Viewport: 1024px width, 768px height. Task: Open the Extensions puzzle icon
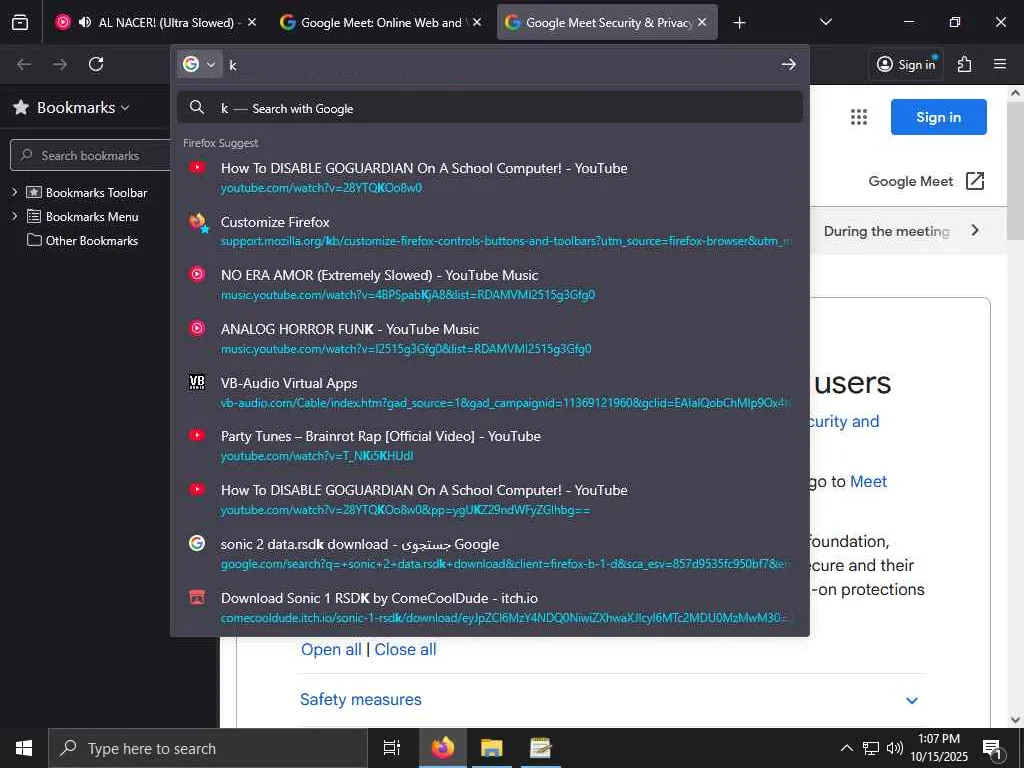964,64
